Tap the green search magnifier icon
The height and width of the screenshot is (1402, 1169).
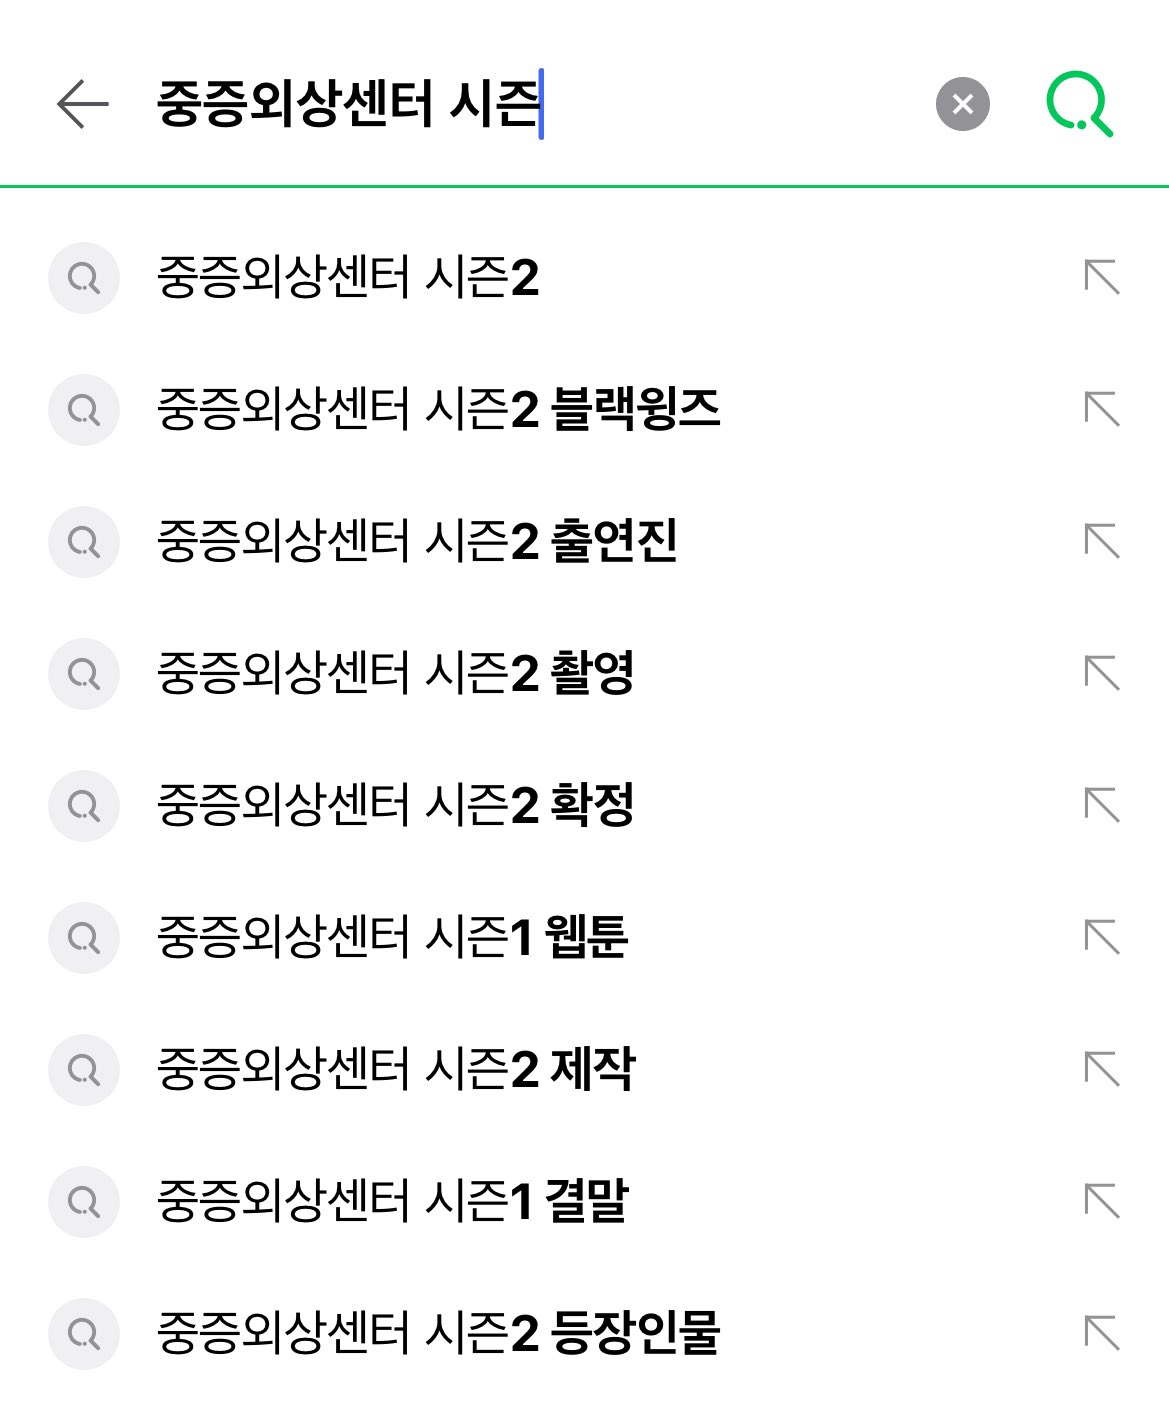click(x=1079, y=104)
